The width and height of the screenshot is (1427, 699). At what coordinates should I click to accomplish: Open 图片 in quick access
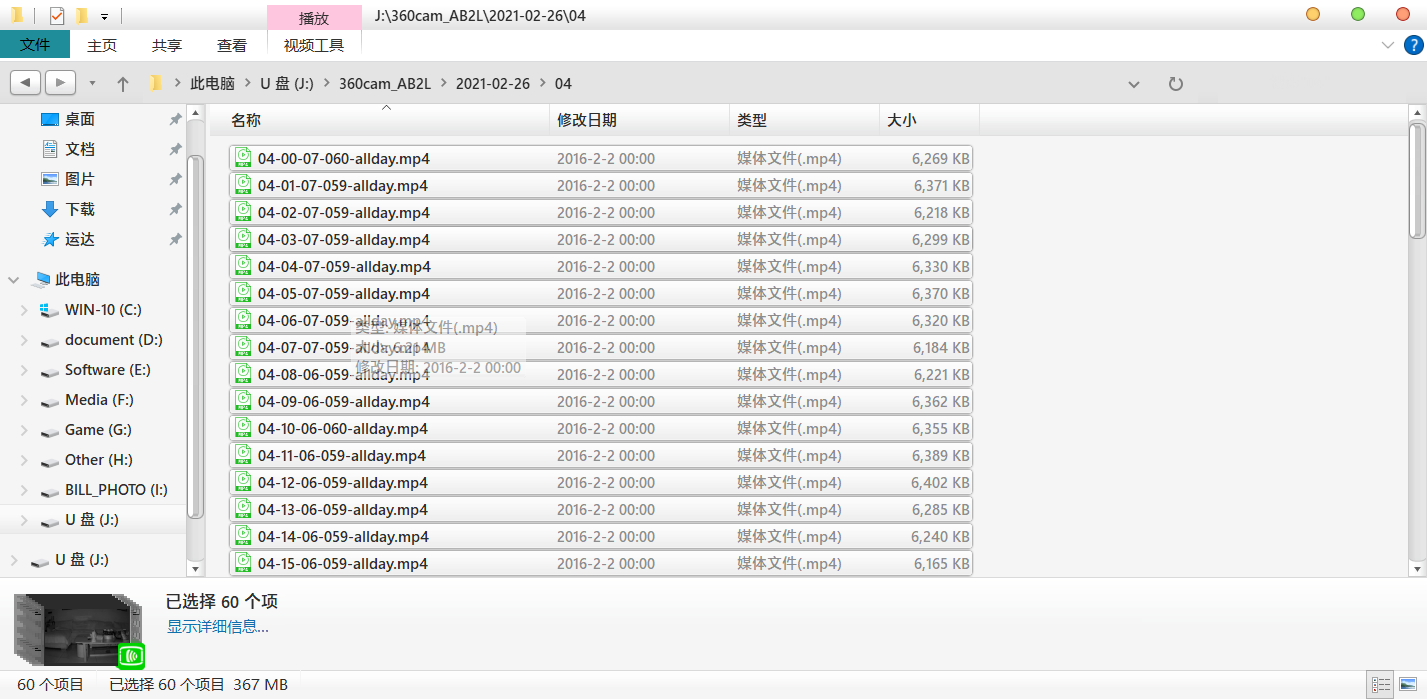click(x=80, y=179)
